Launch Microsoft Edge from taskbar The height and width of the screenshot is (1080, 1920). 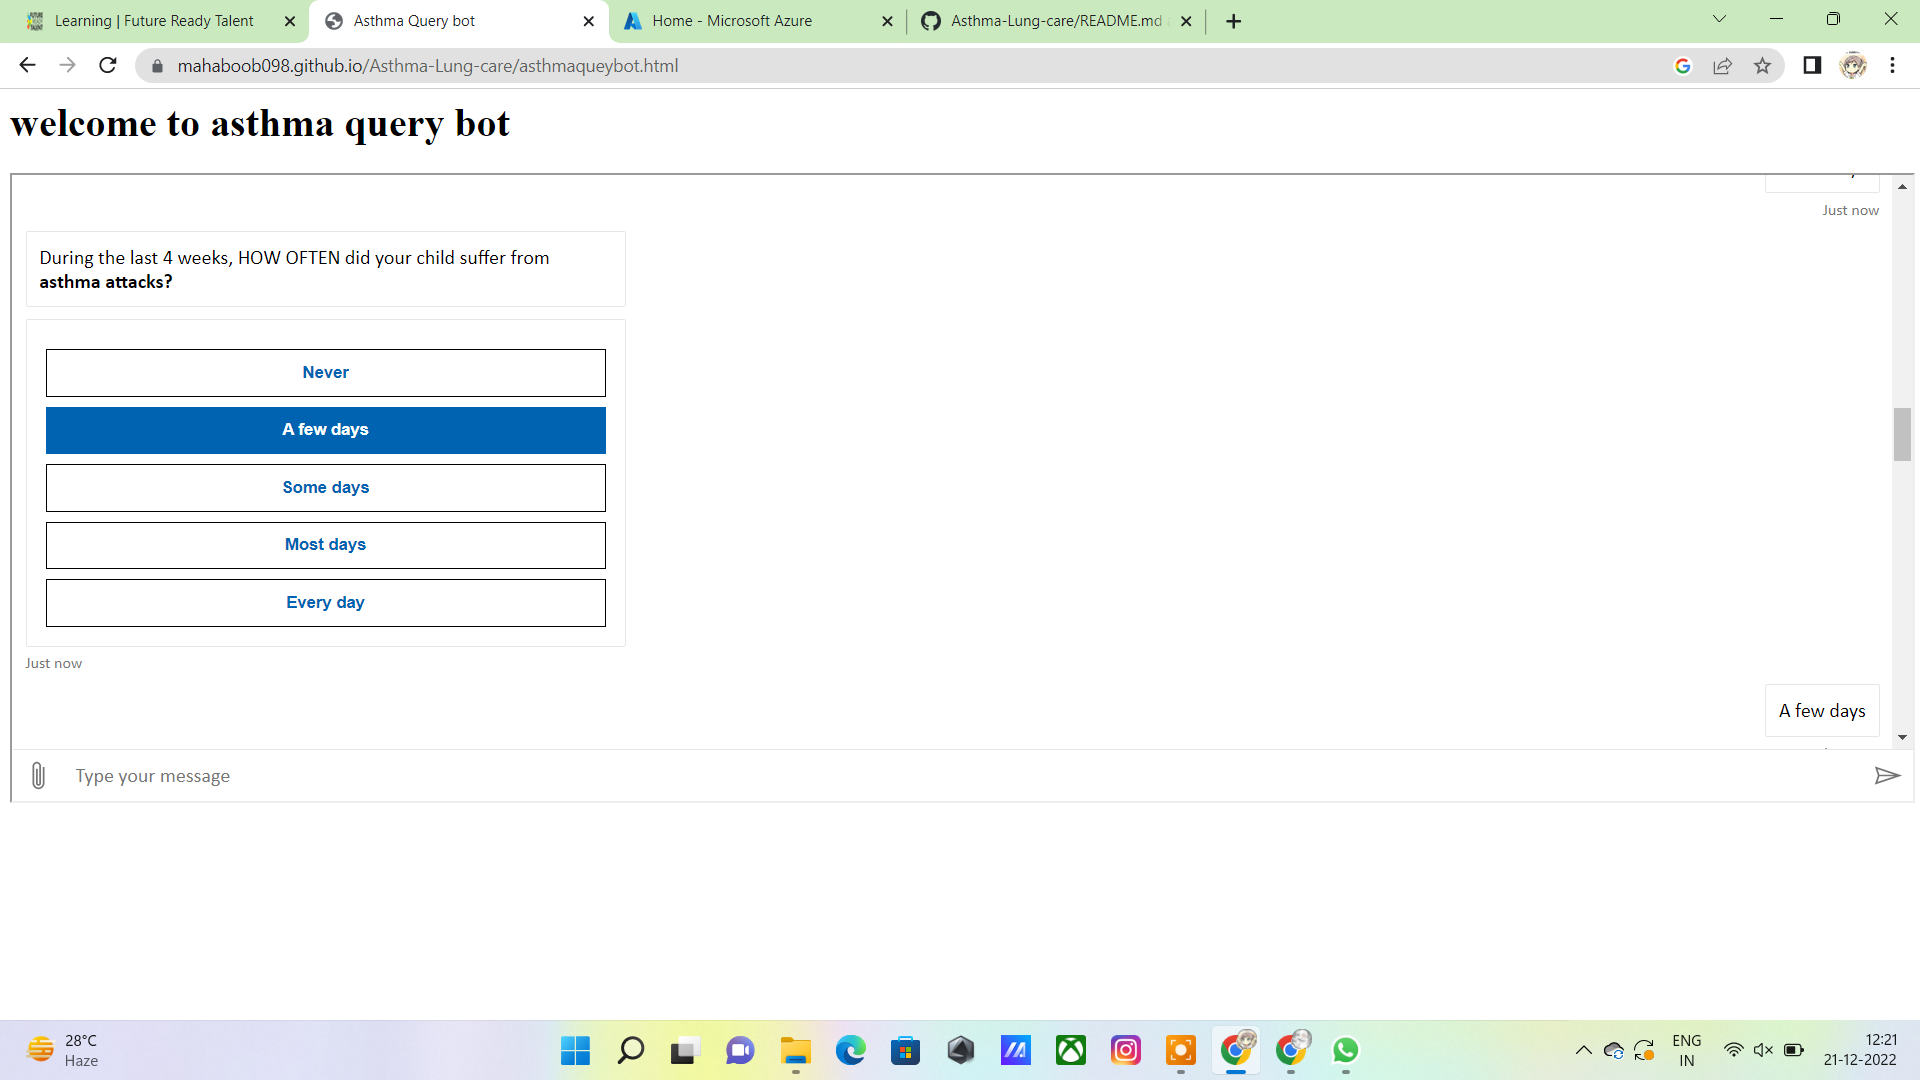point(850,1050)
